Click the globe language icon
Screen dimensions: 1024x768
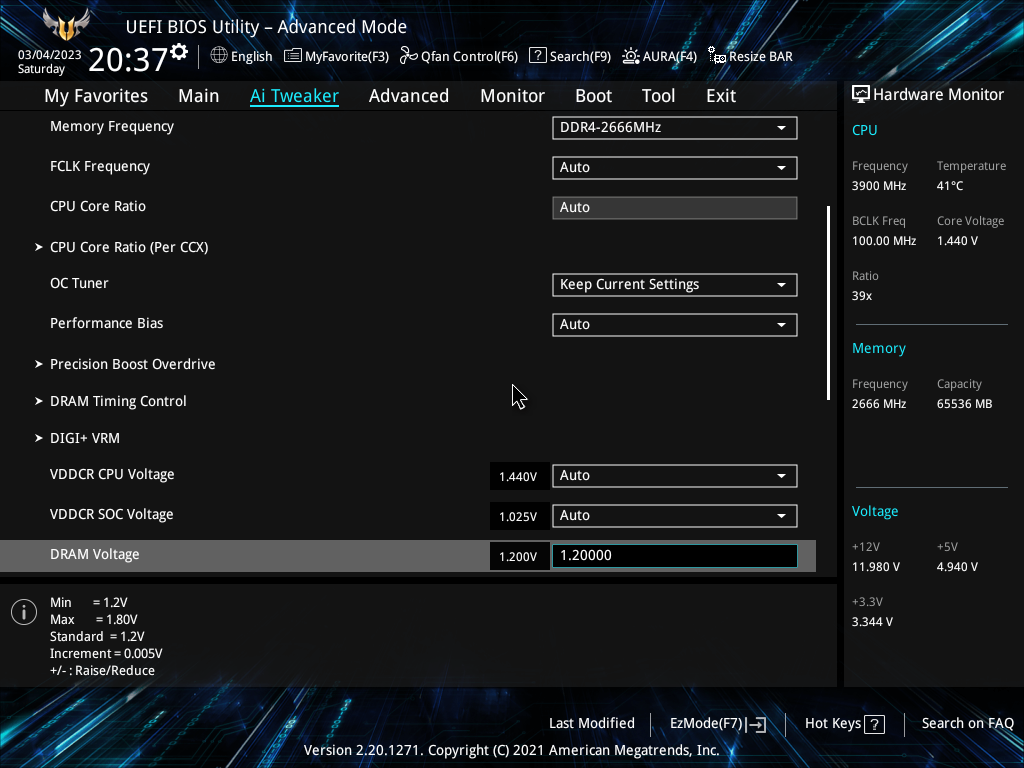coord(219,56)
